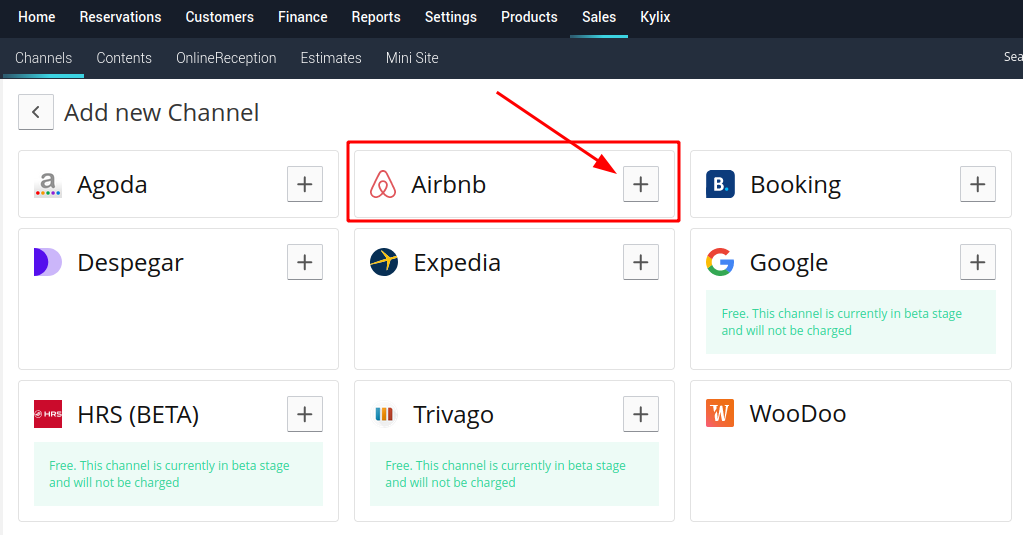1023x535 pixels.
Task: Open the Settings menu
Action: (x=451, y=17)
